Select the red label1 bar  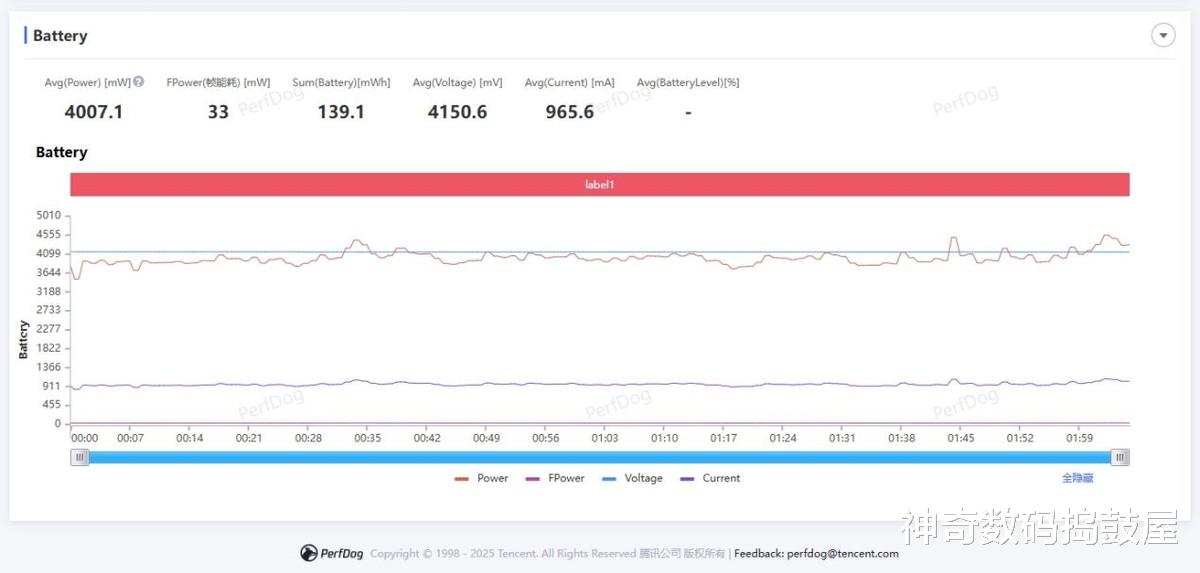point(599,185)
